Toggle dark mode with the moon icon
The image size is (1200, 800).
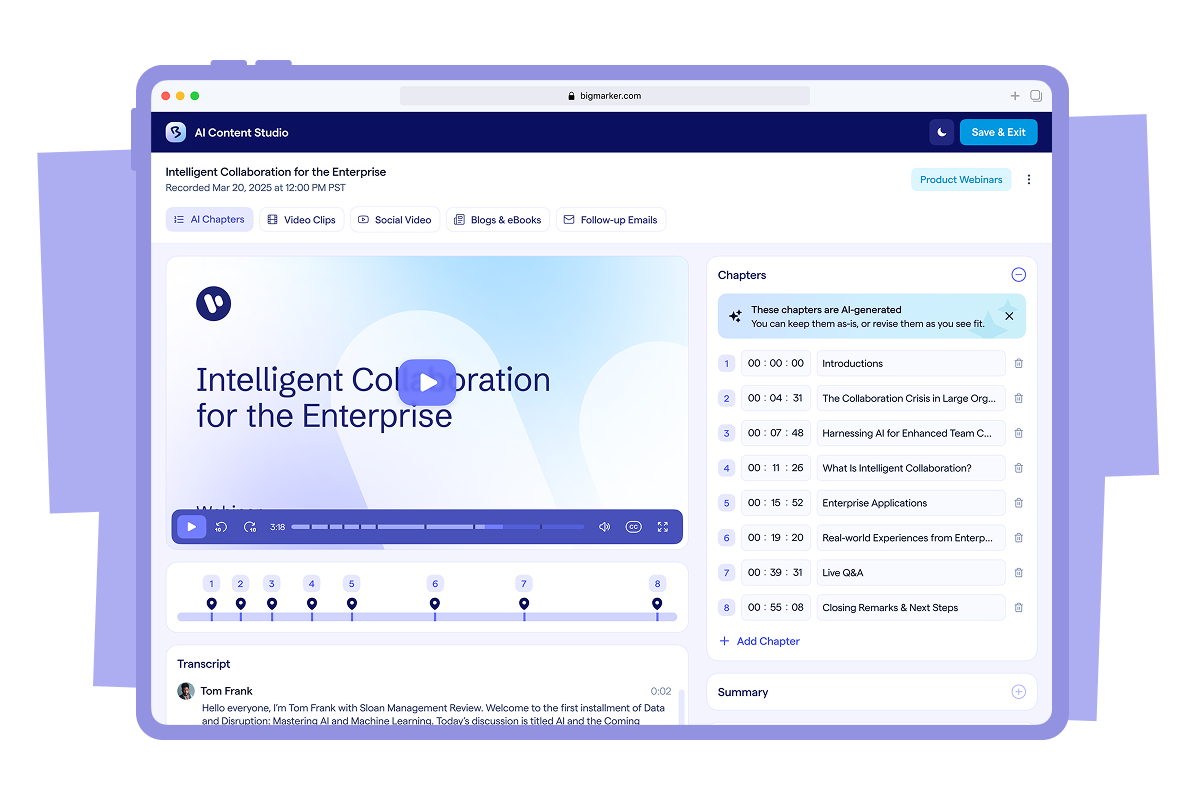point(941,132)
